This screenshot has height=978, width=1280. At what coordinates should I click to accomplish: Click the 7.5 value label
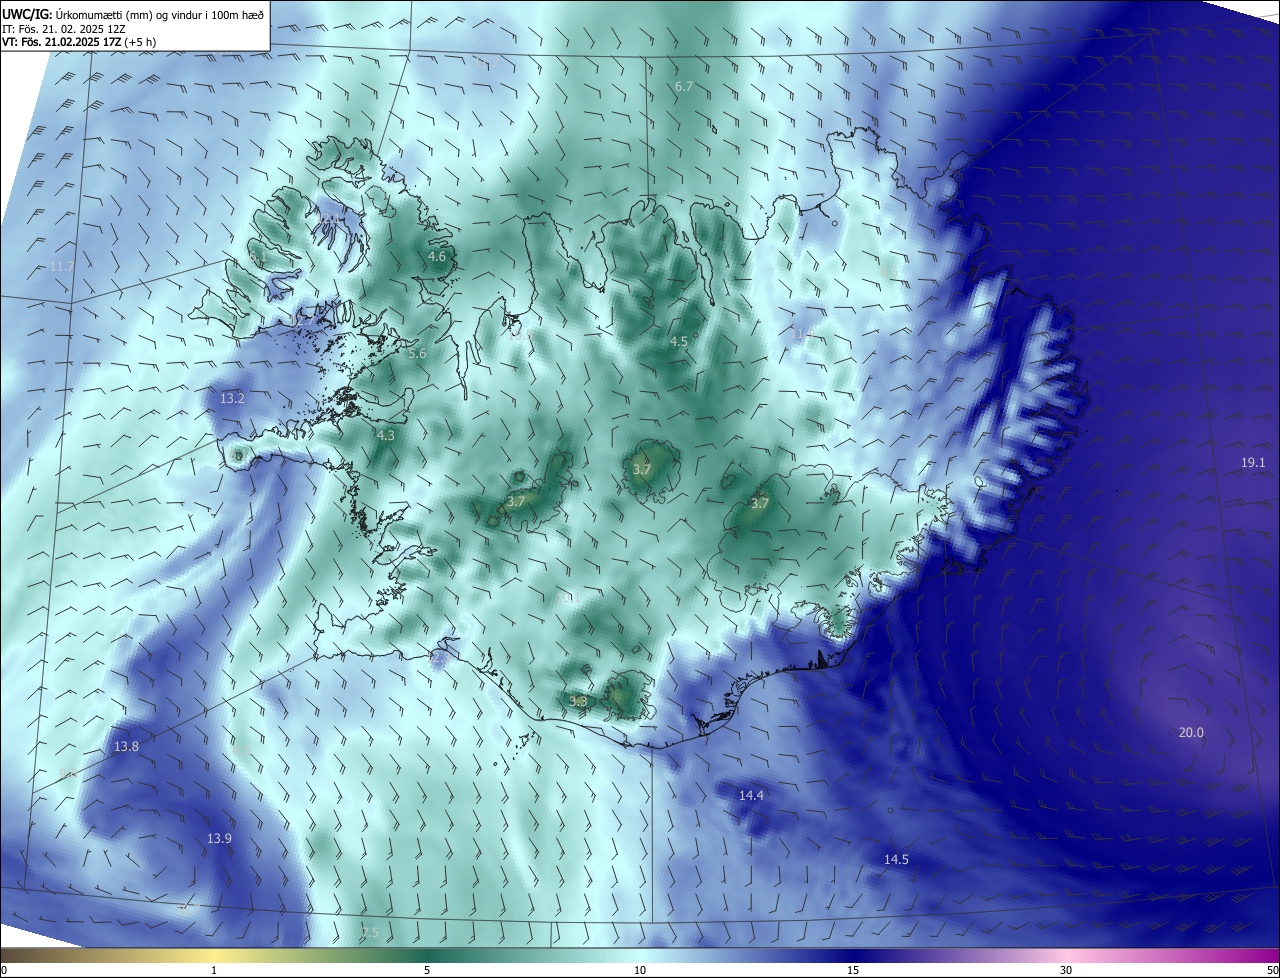[x=370, y=932]
